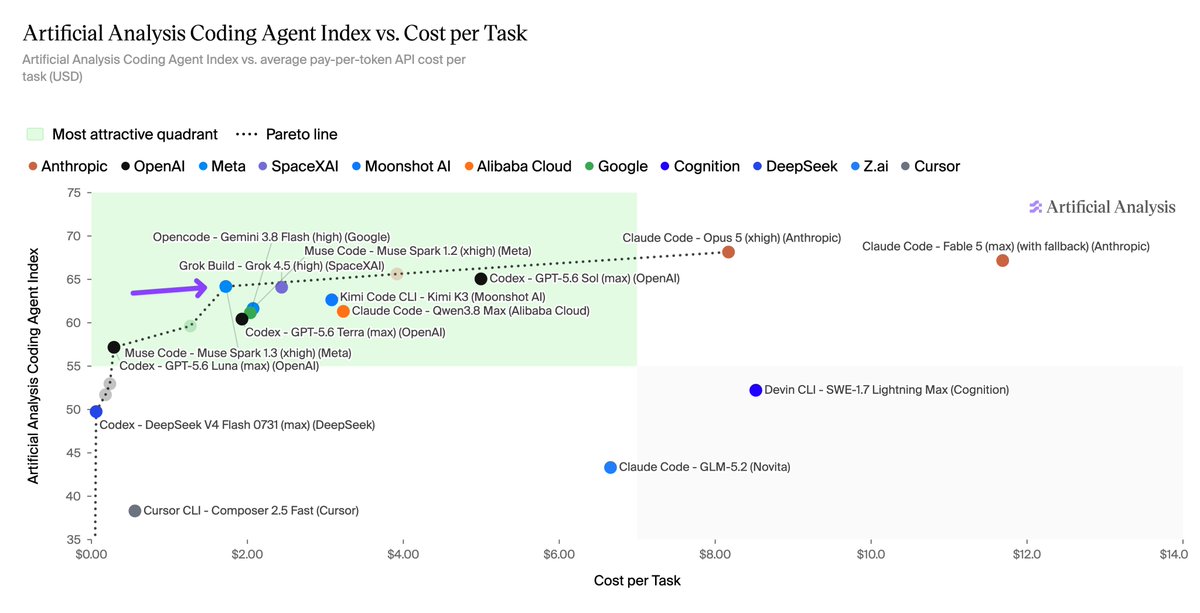Screen dimensions: 1200x613
Task: Click the 35 y-axis tick label
Action: (75, 540)
